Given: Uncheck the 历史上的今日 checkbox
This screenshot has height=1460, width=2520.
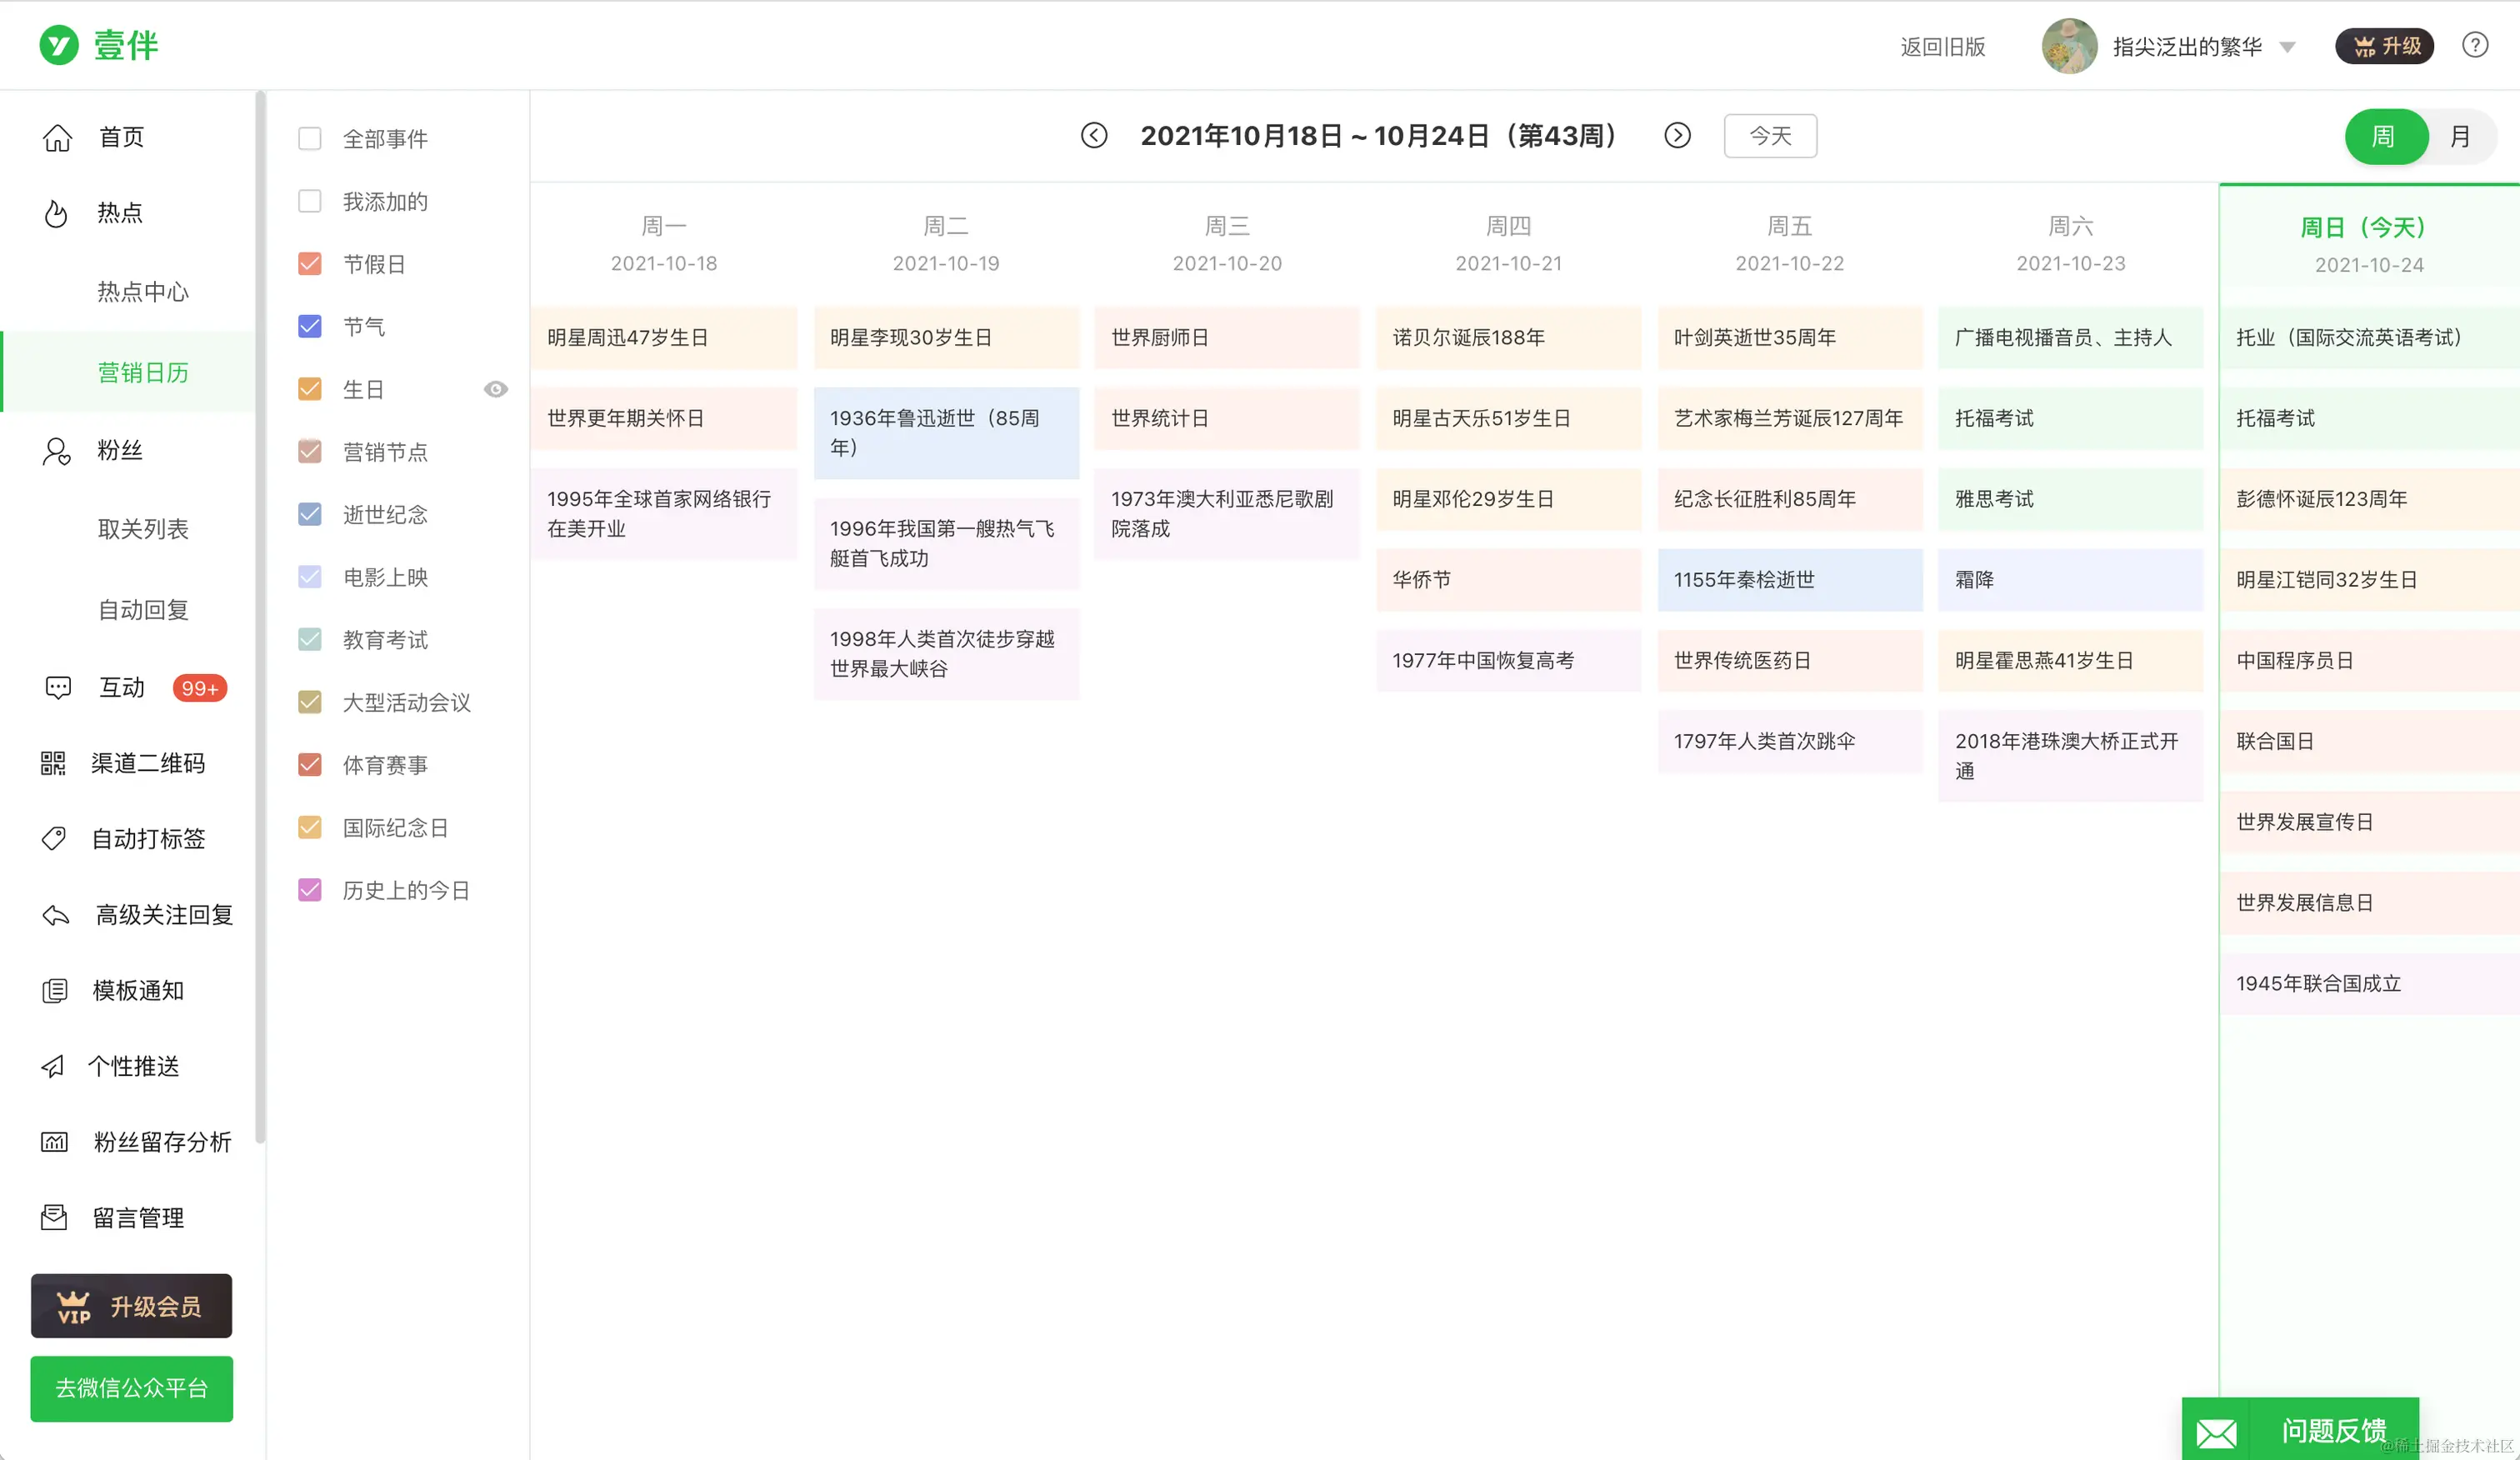Looking at the screenshot, I should click(x=310, y=890).
